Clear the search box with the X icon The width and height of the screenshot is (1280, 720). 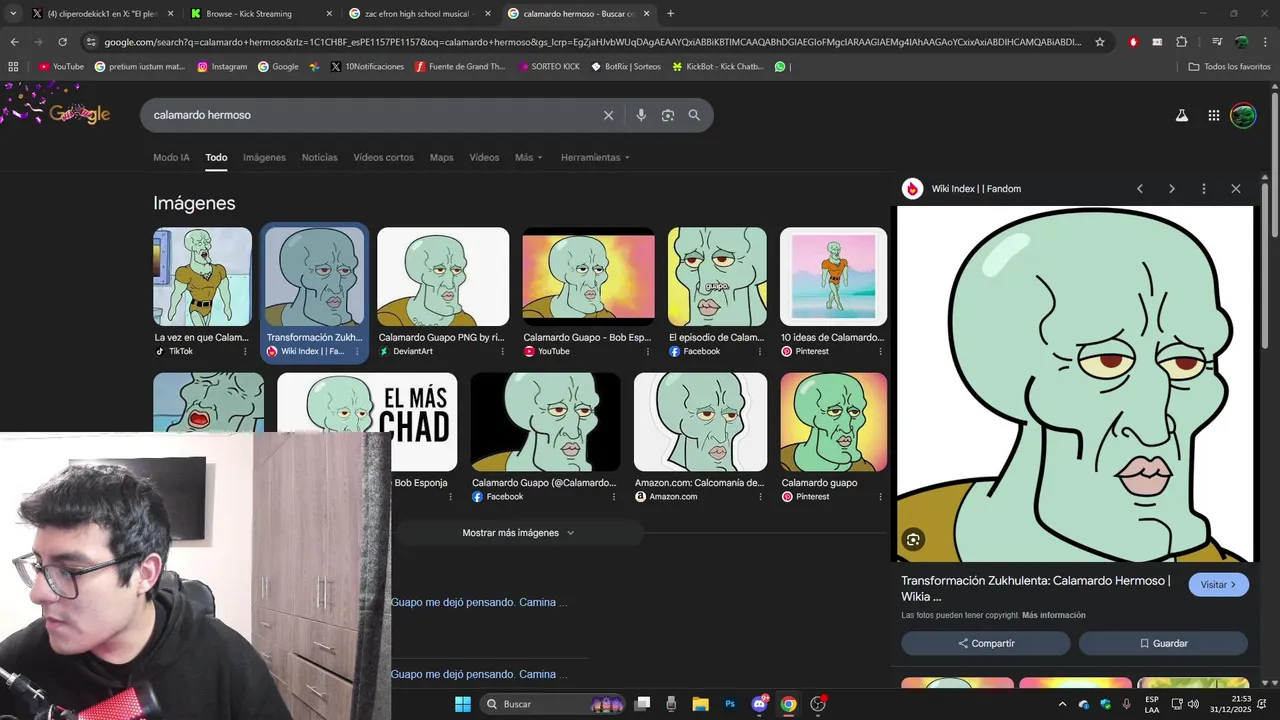(608, 115)
